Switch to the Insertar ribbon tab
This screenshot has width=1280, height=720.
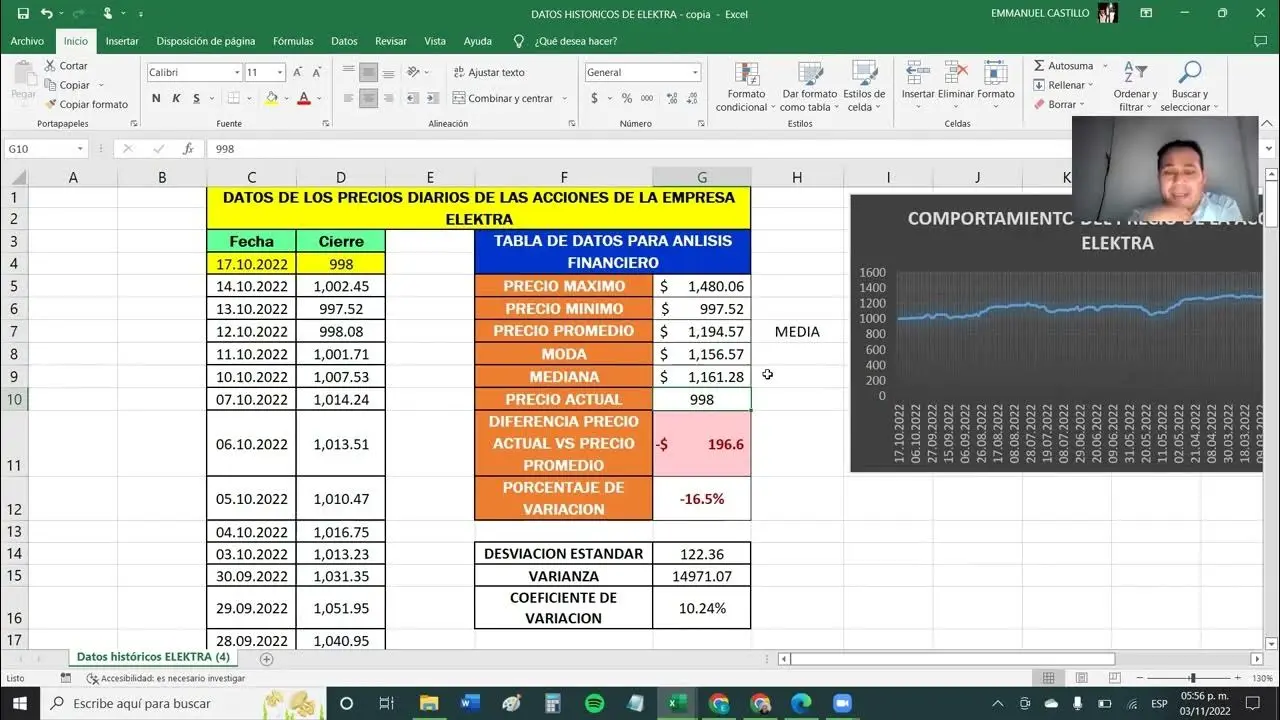(x=122, y=41)
